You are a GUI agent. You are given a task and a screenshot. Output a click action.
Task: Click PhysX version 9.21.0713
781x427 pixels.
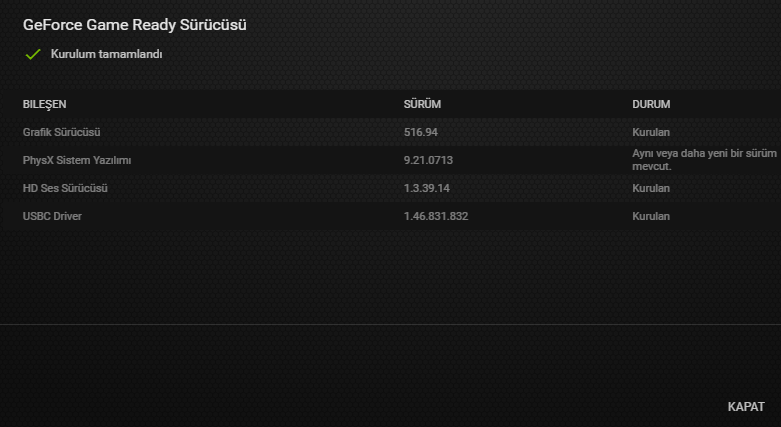tap(428, 160)
